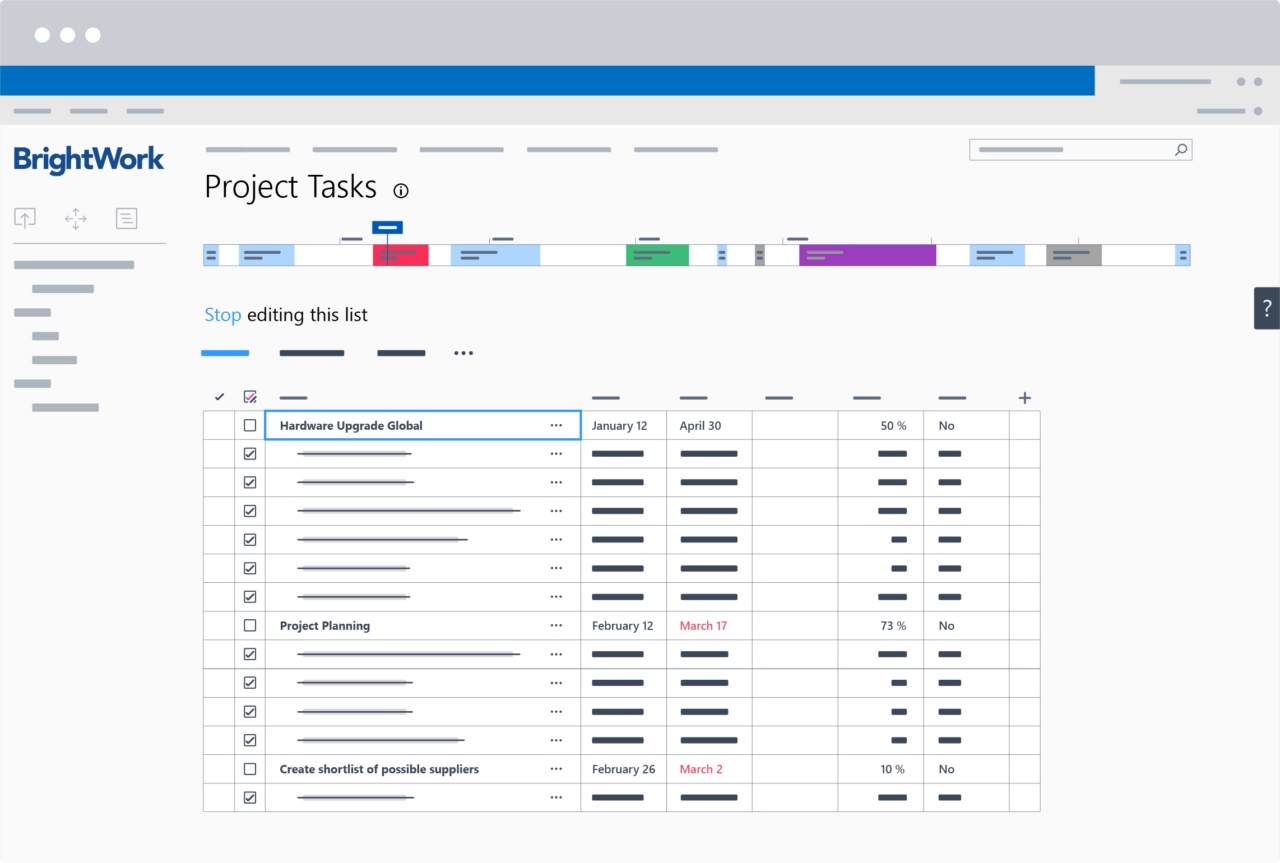Open Help via the question mark icon
The height and width of the screenshot is (863, 1280).
click(1266, 308)
